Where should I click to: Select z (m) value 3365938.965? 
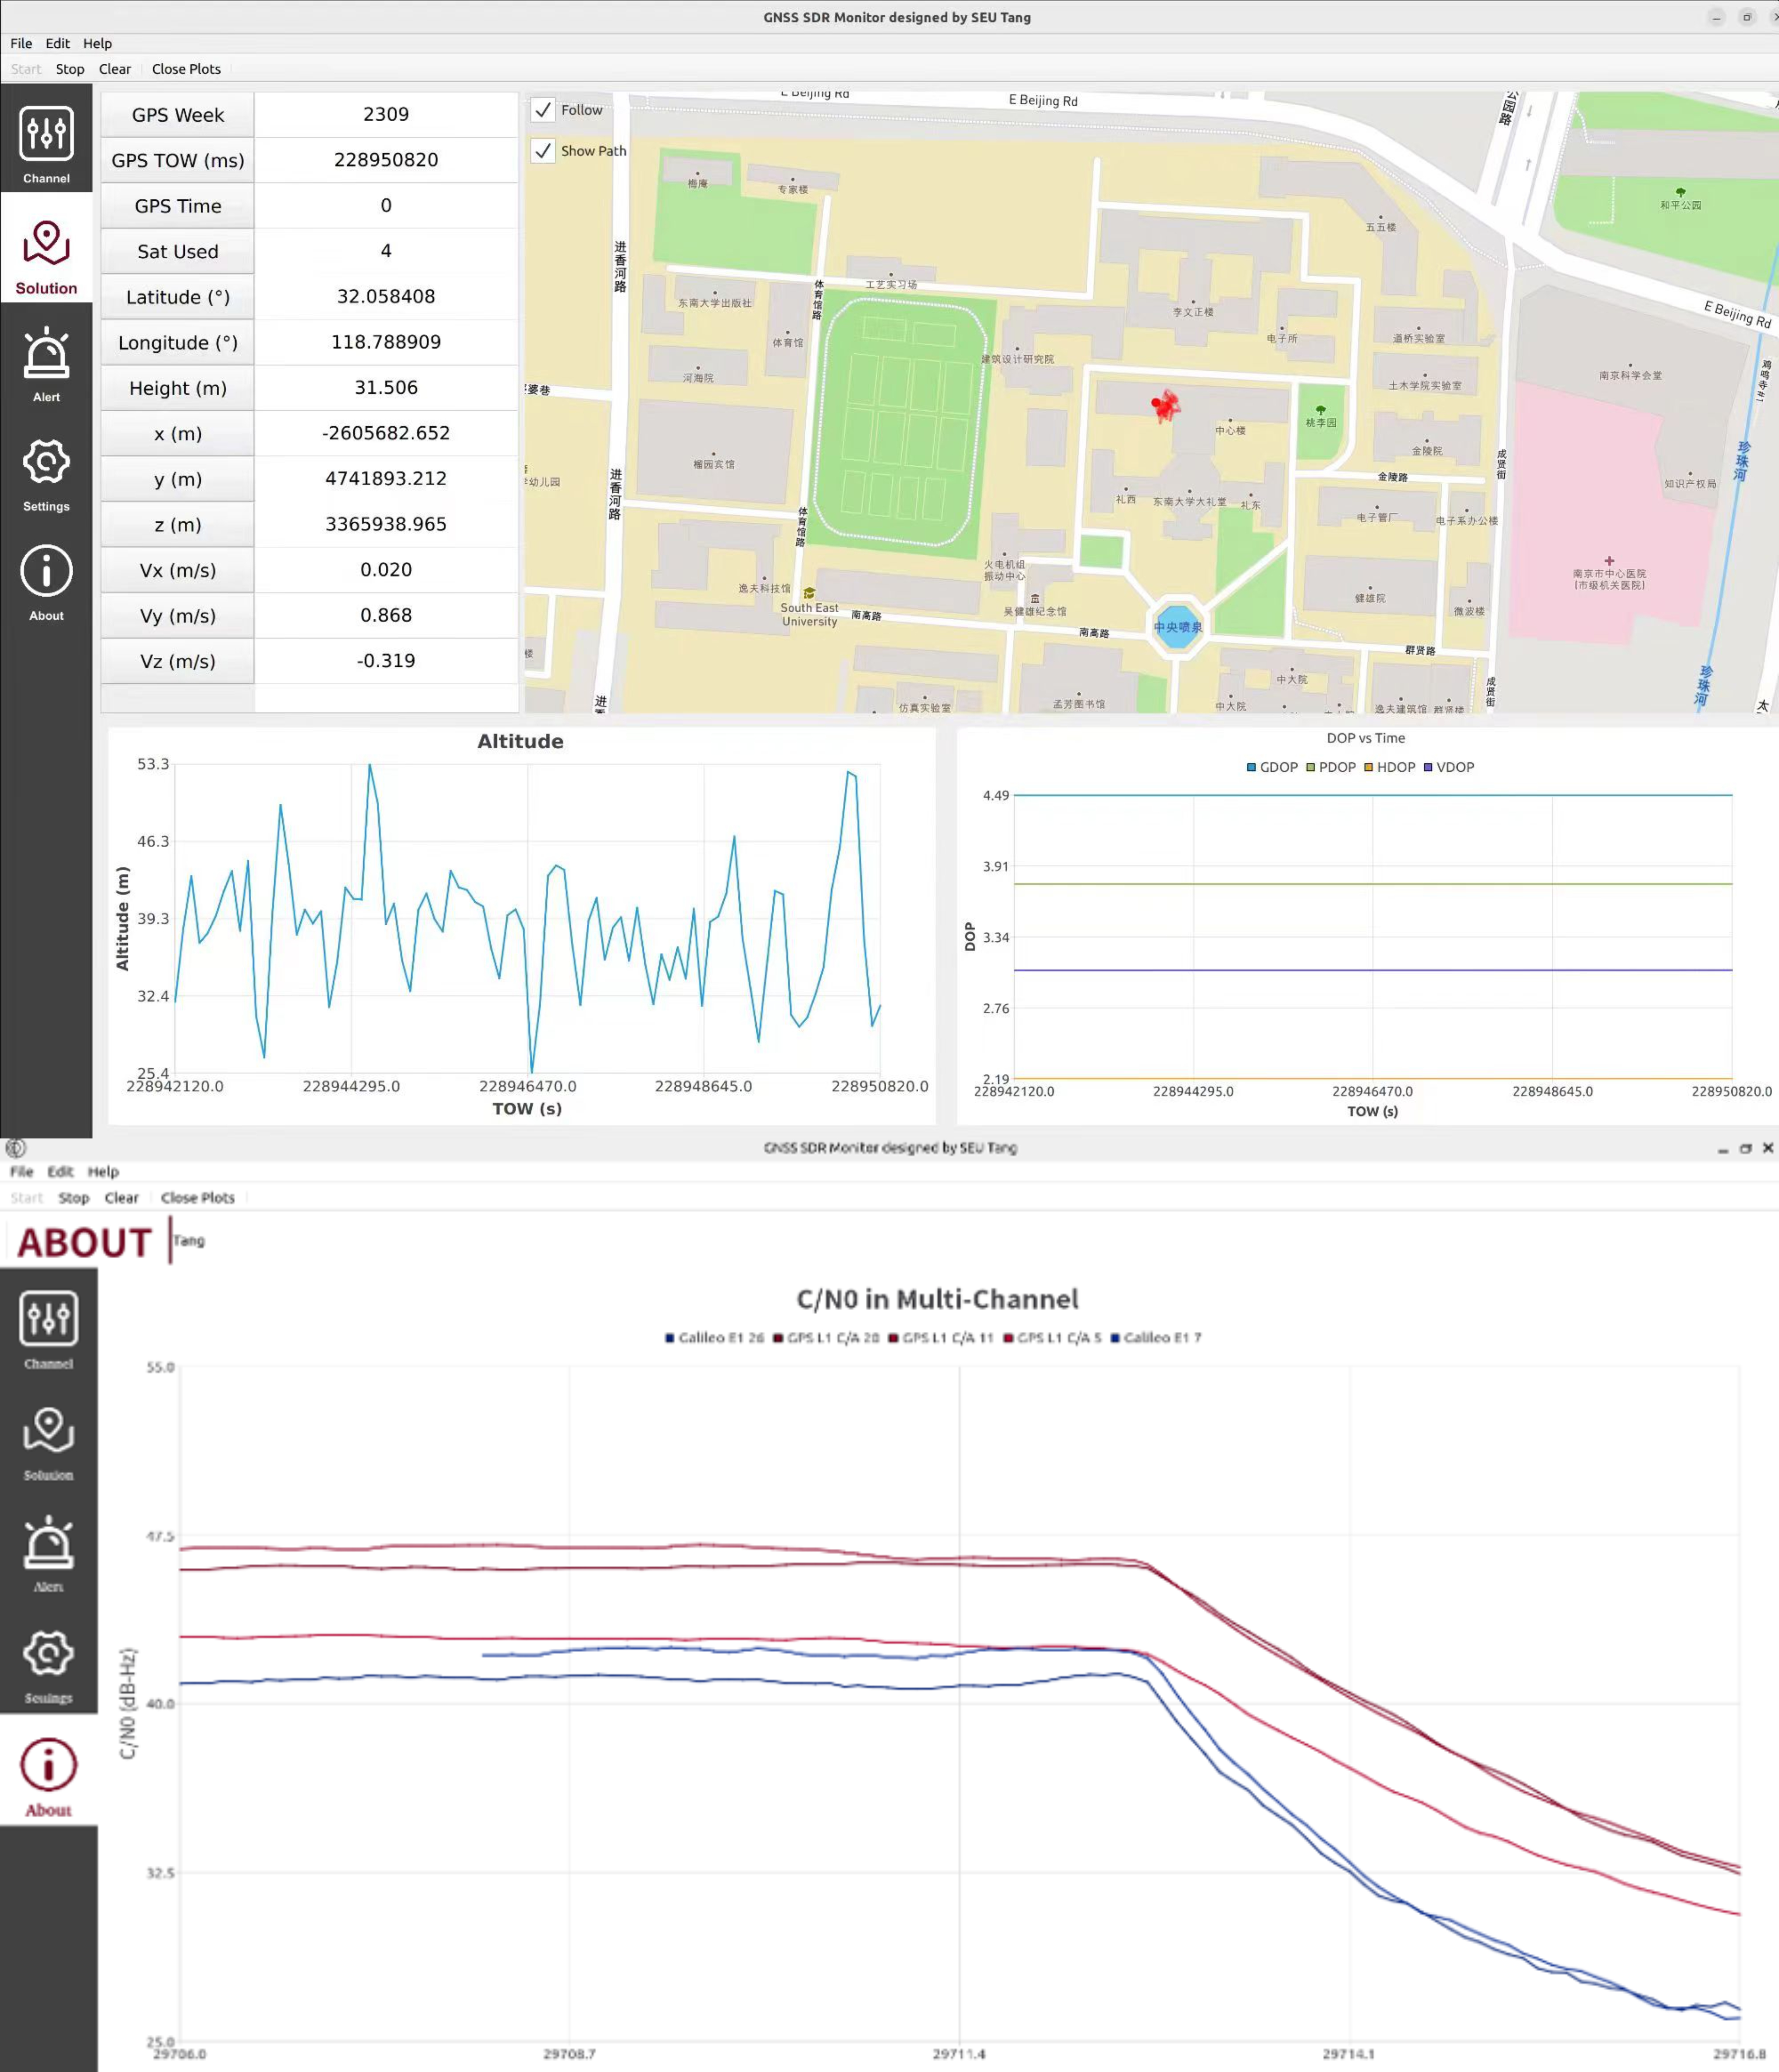pyautogui.click(x=386, y=524)
